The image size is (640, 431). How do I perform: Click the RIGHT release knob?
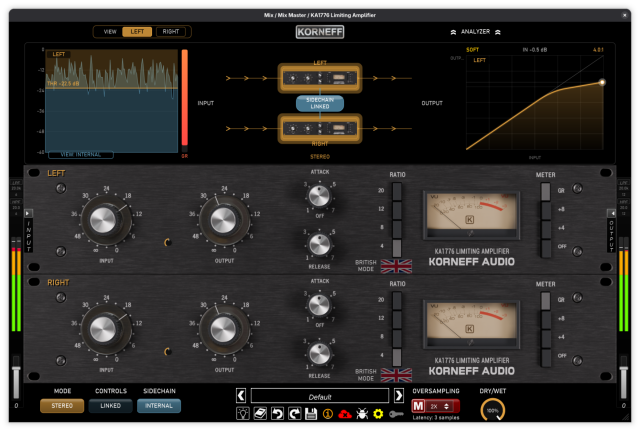click(x=319, y=354)
